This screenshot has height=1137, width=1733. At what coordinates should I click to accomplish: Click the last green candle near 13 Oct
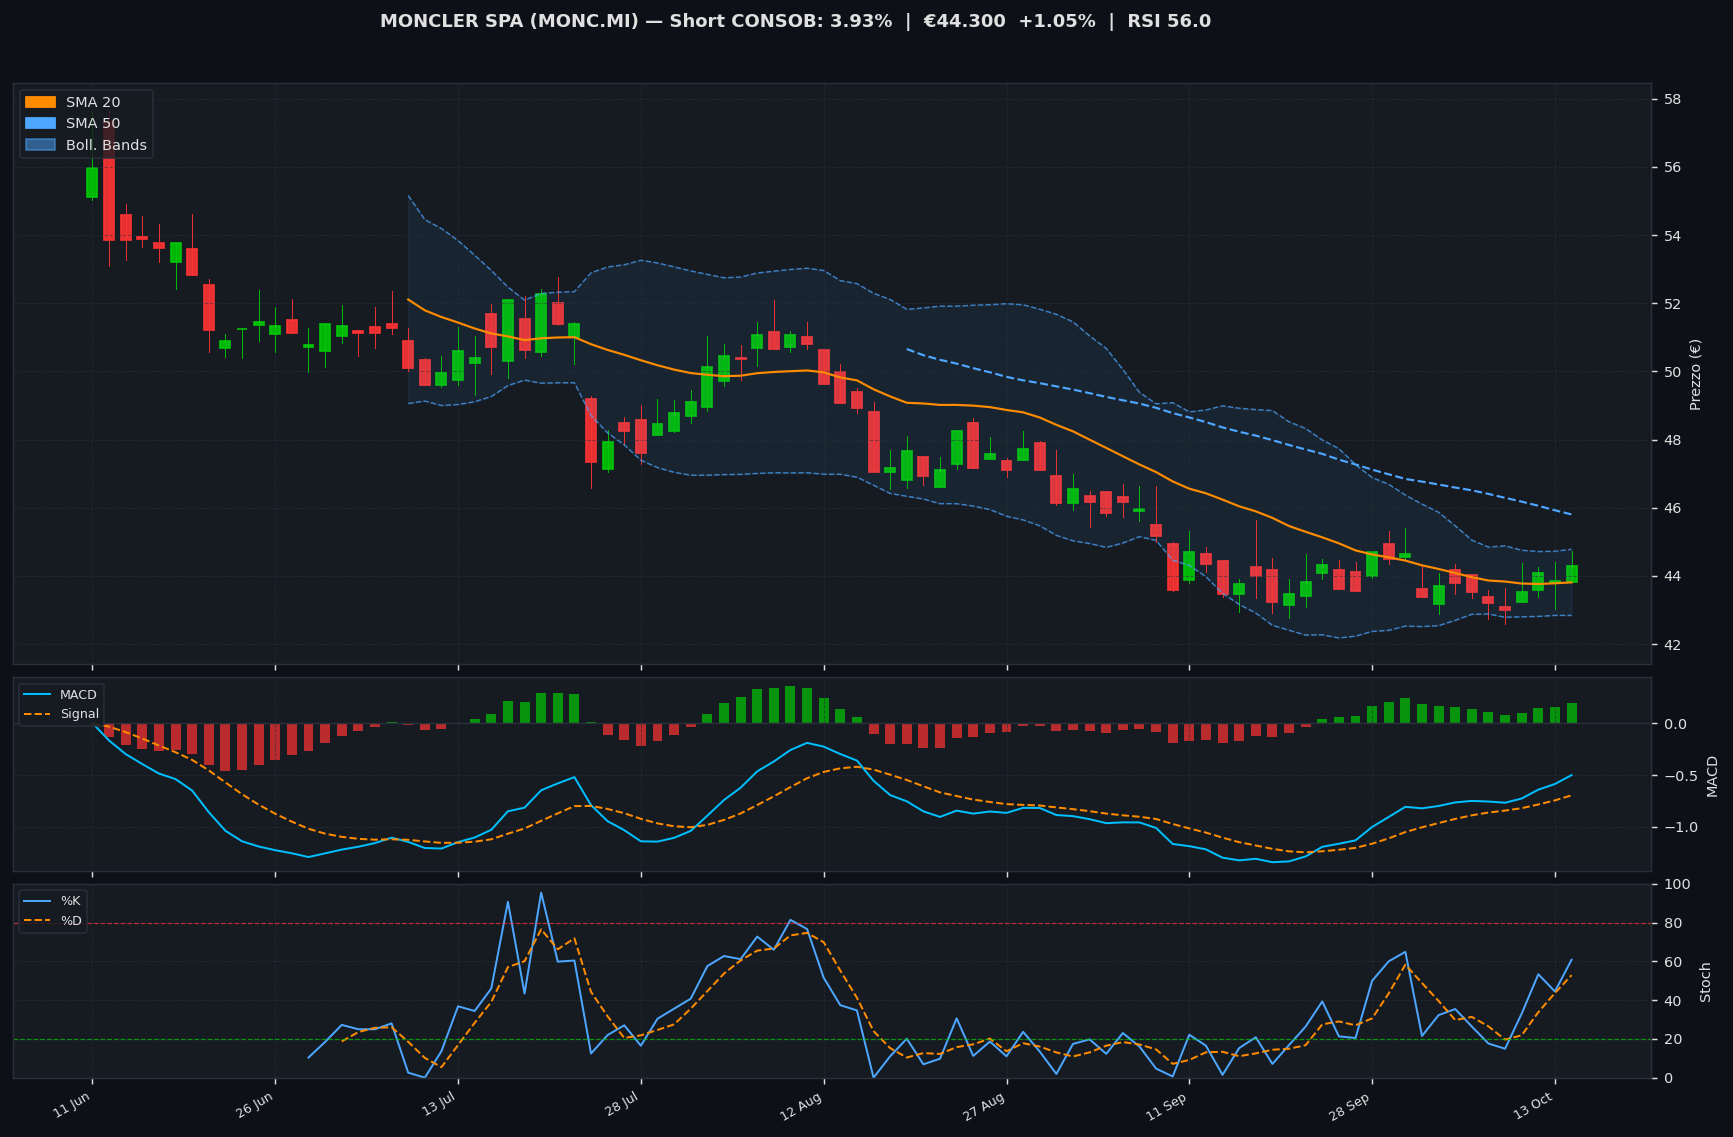[x=1572, y=573]
